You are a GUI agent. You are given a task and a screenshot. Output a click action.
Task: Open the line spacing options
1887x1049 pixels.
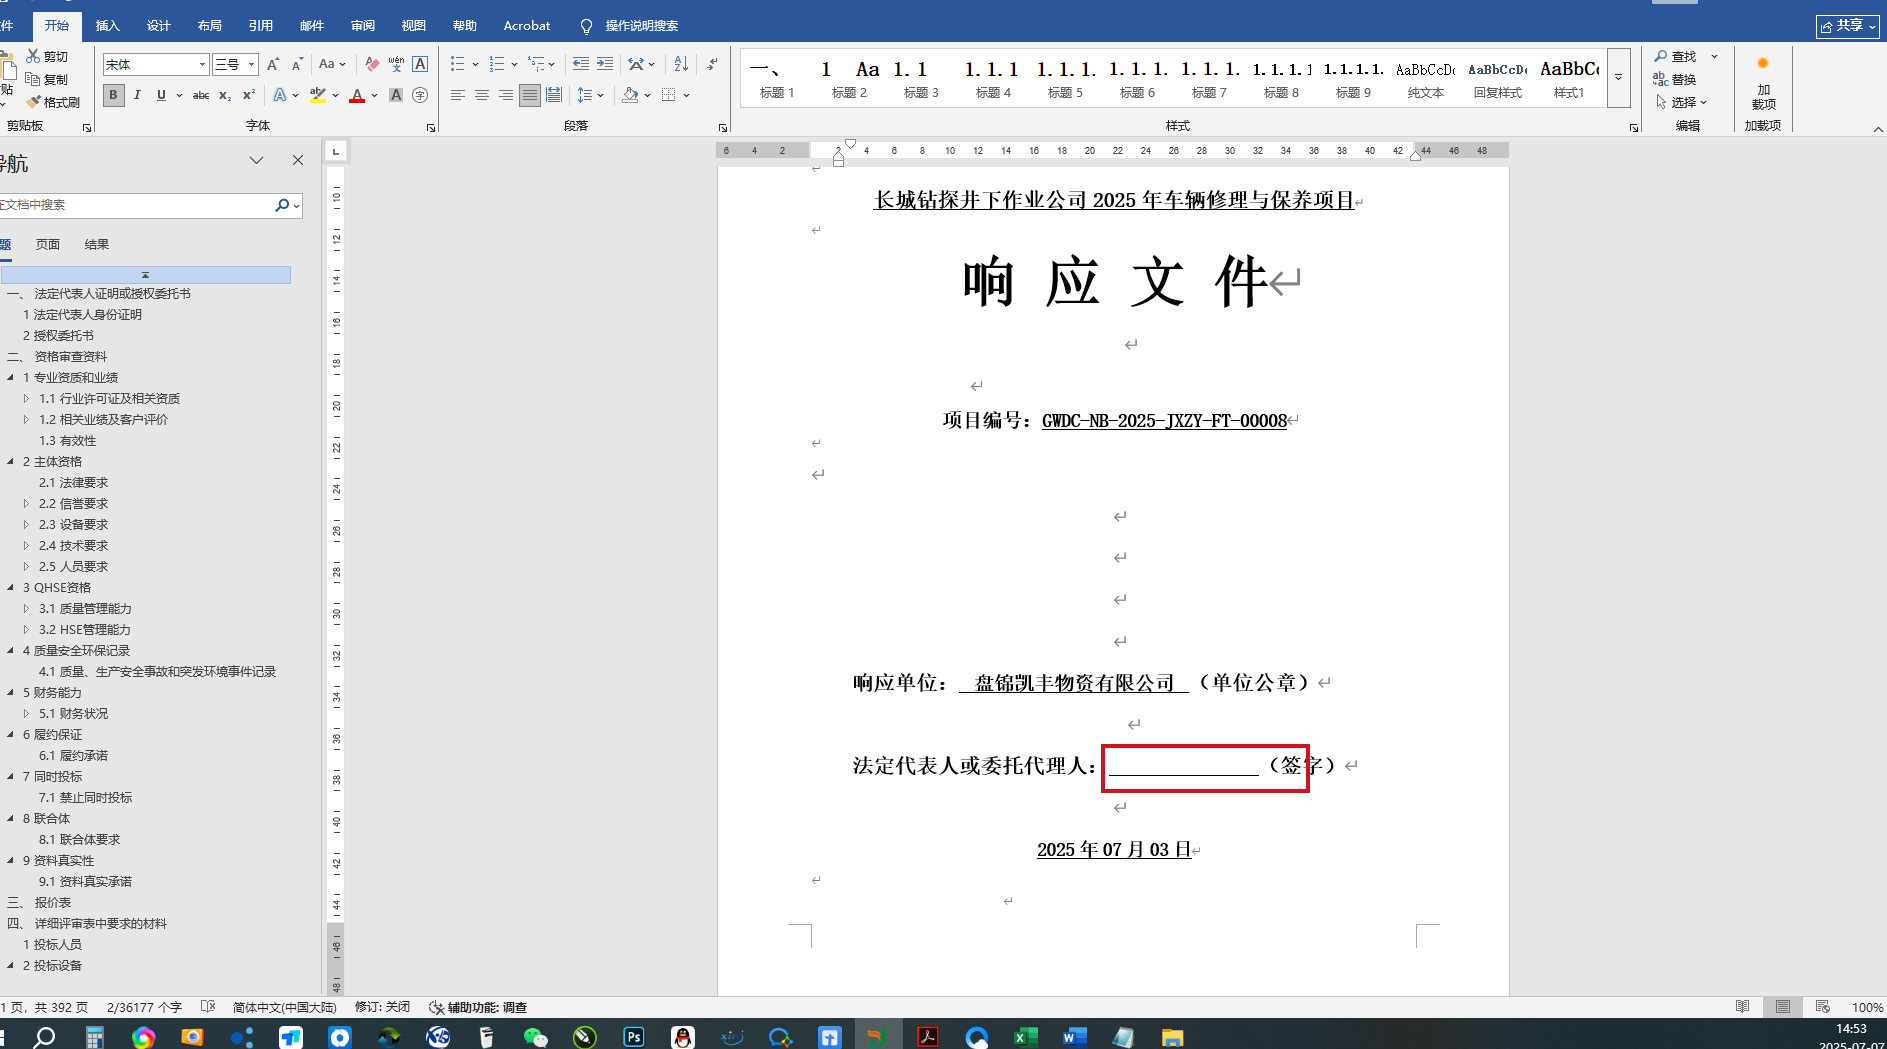(x=590, y=95)
